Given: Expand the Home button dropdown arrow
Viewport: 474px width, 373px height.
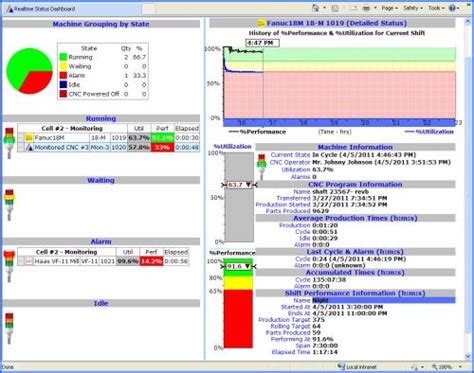Looking at the screenshot, I should point(324,8).
